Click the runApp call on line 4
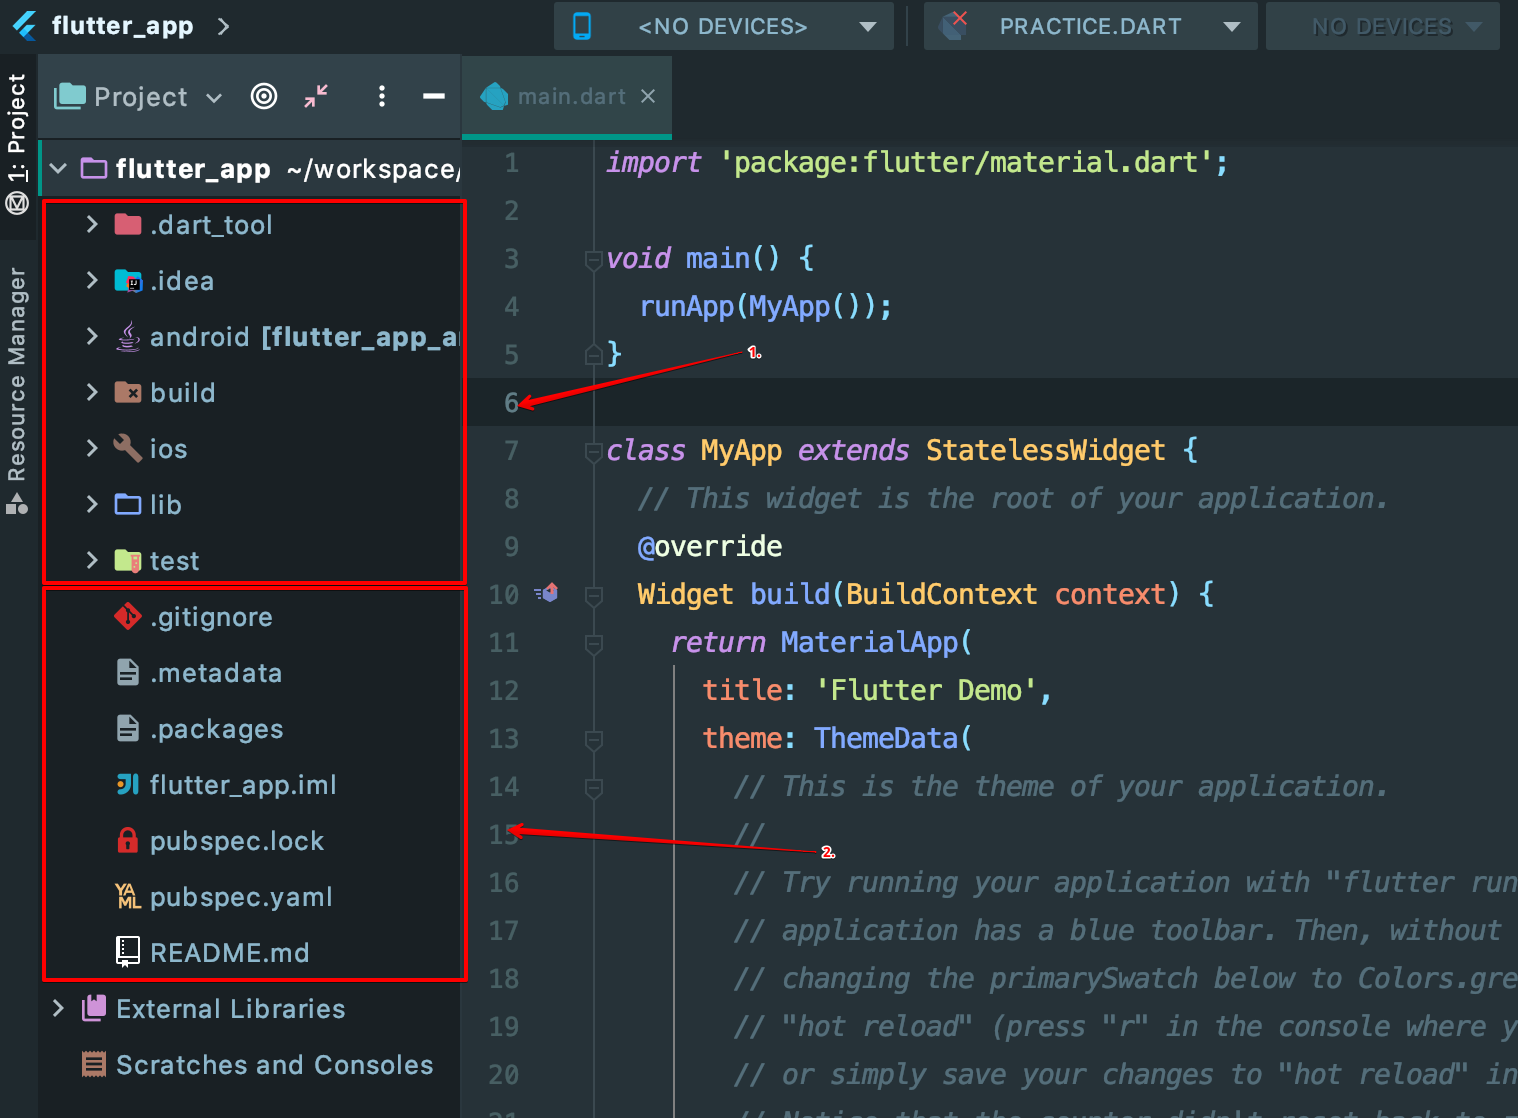The image size is (1518, 1118). point(687,306)
